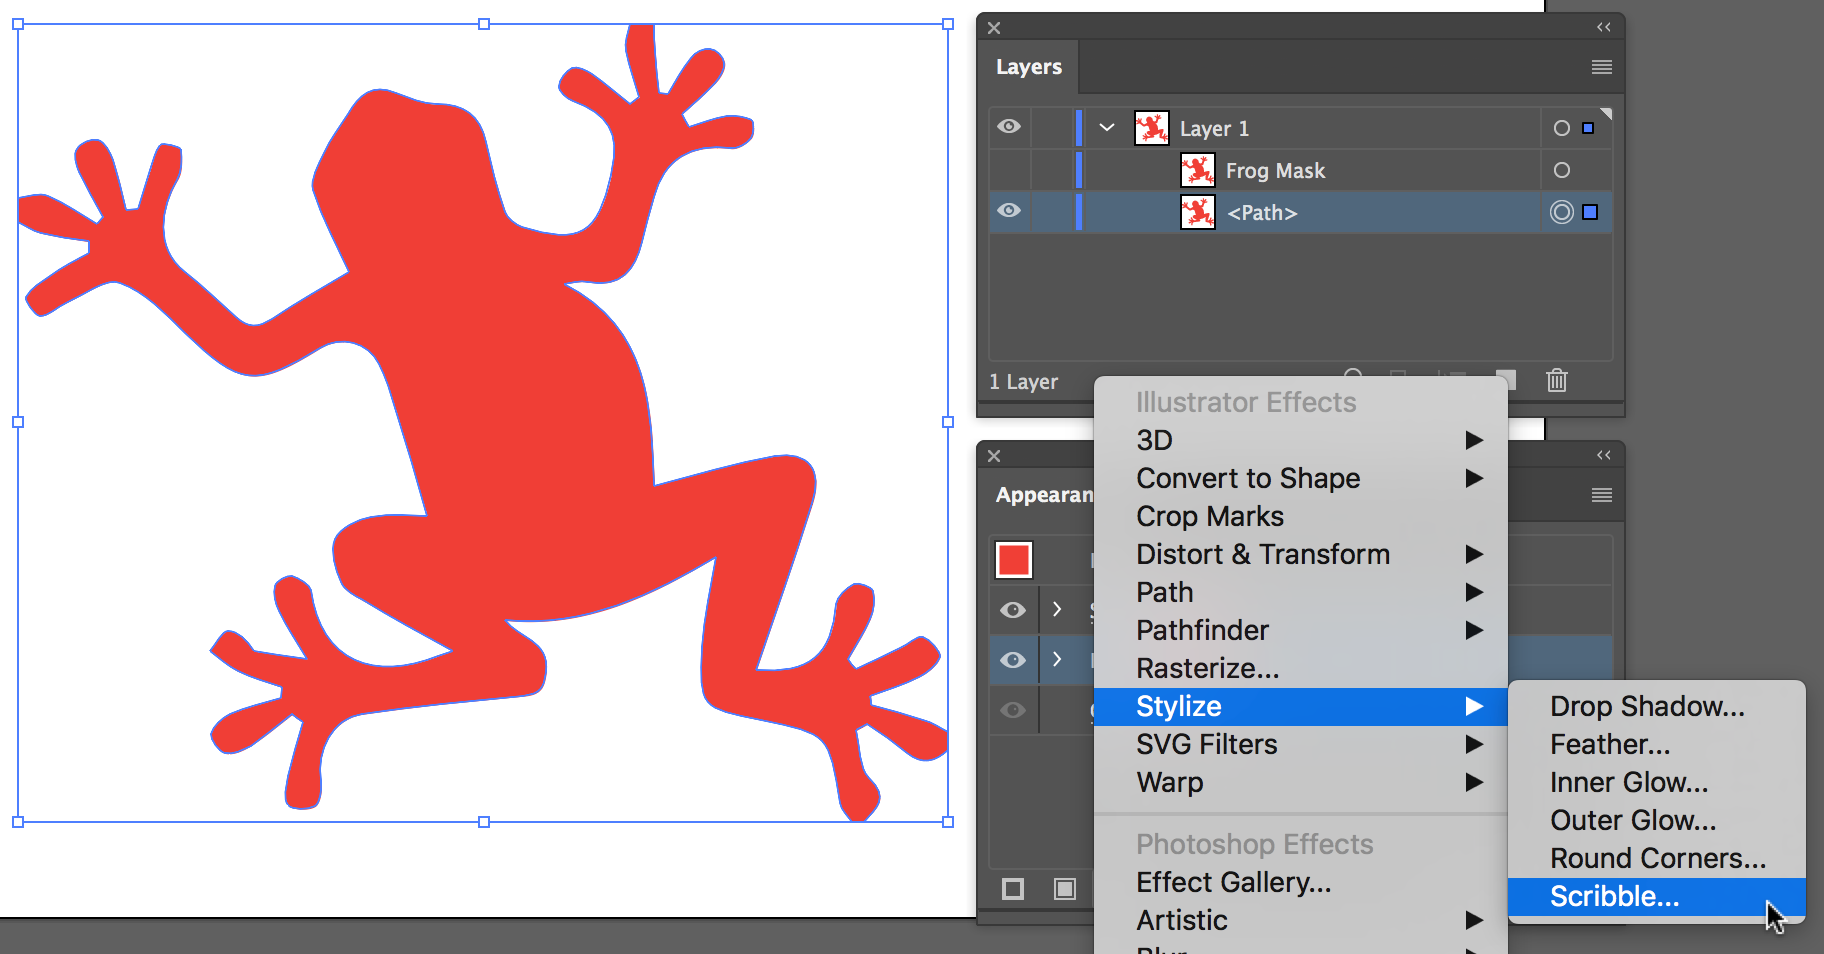The width and height of the screenshot is (1824, 954).
Task: Collapse Layer 1 with its disclosure arrow
Action: pos(1107,128)
